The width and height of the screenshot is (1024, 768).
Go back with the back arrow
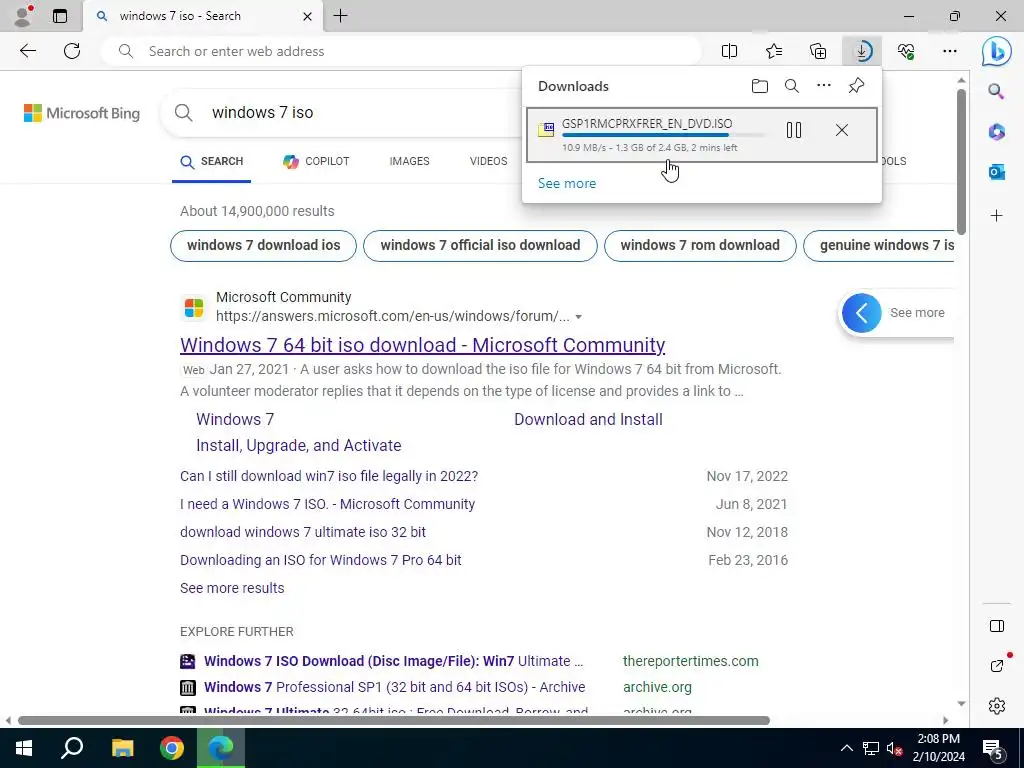tap(27, 51)
